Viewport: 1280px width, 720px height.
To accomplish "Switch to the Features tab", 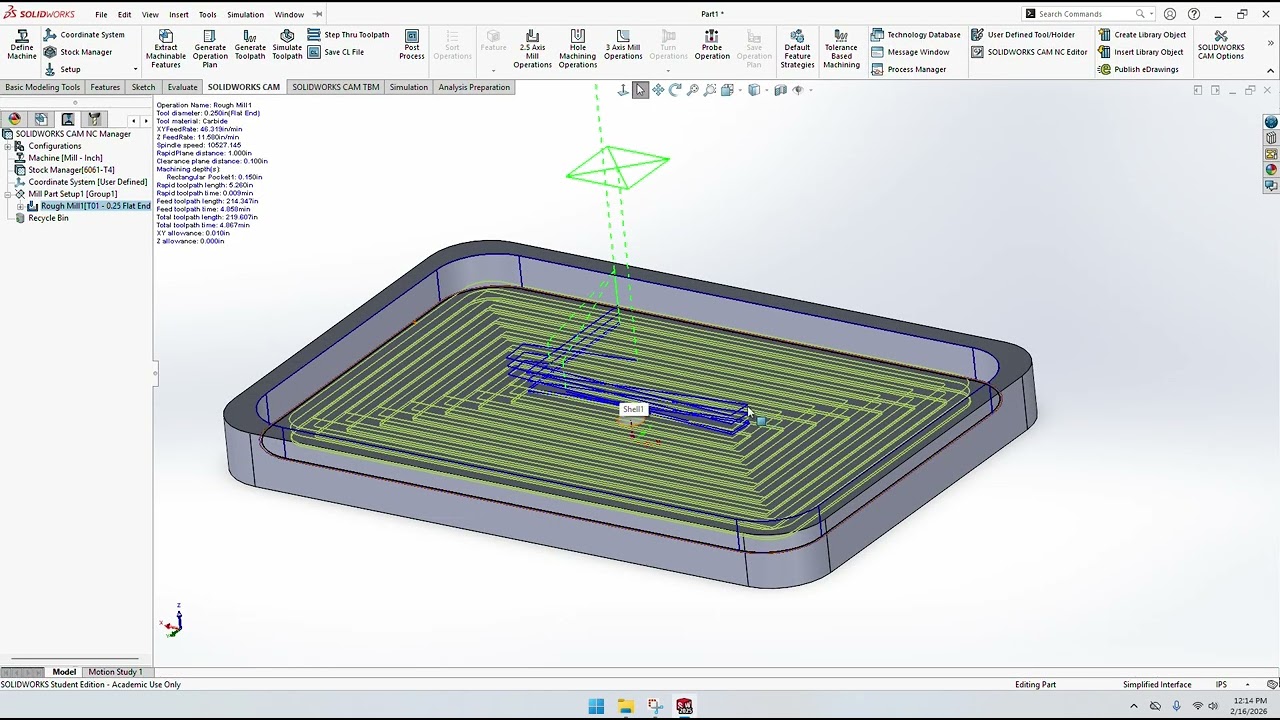I will [105, 87].
